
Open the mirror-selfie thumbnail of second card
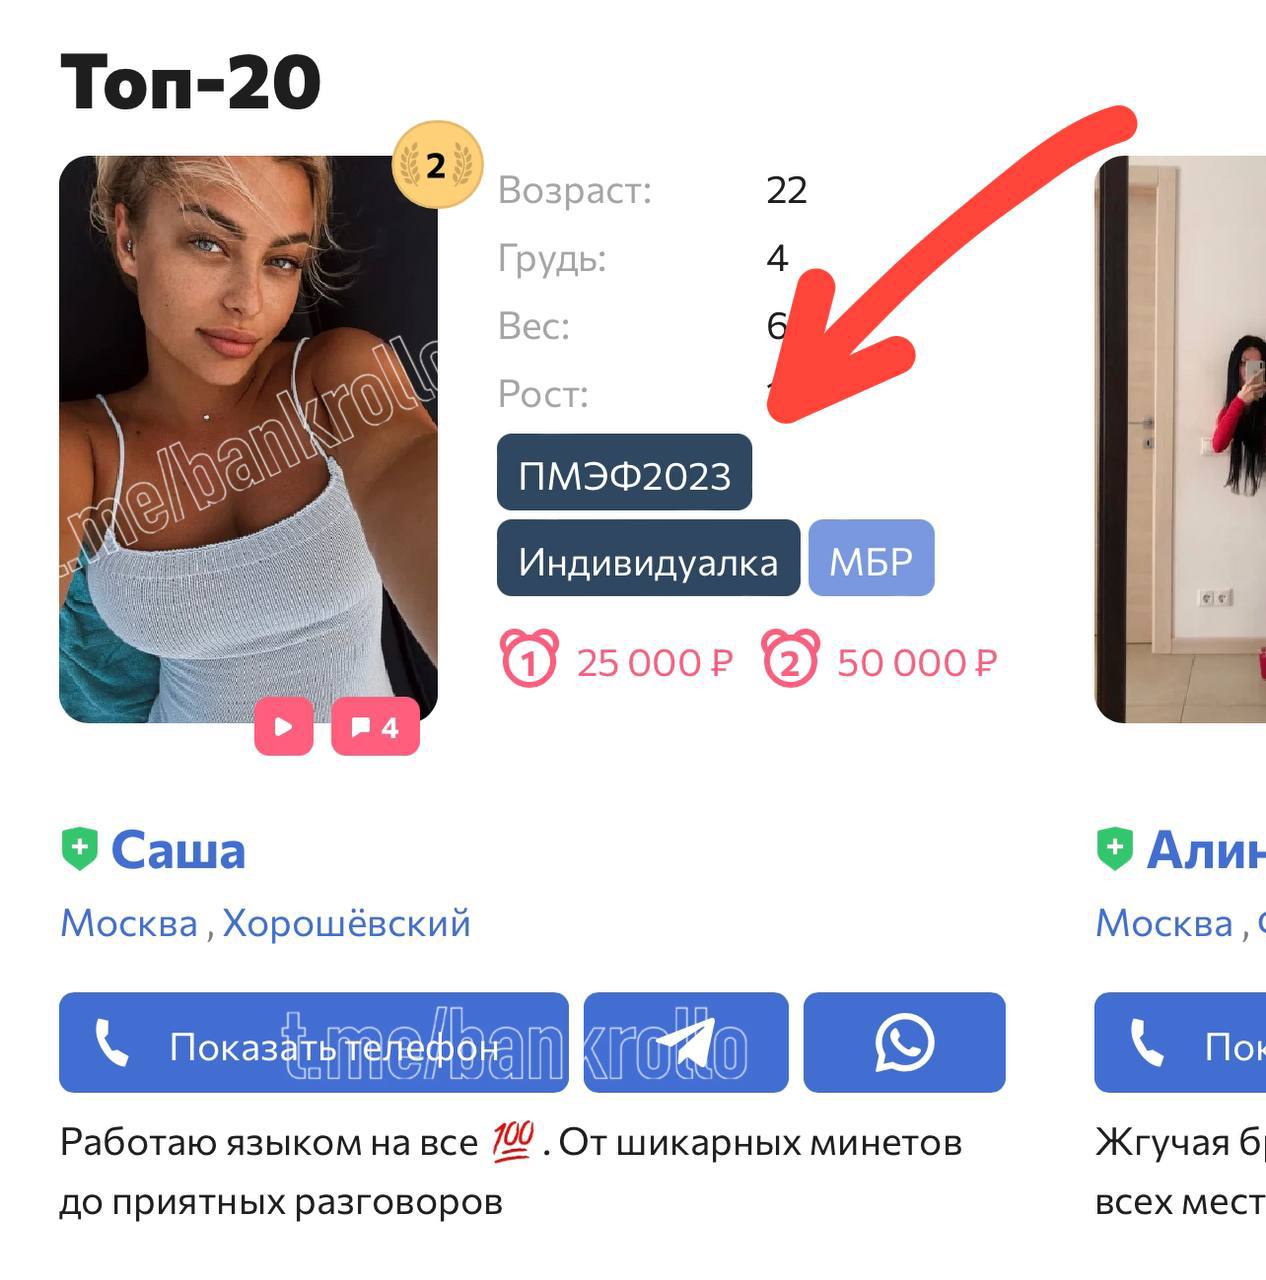[1181, 439]
